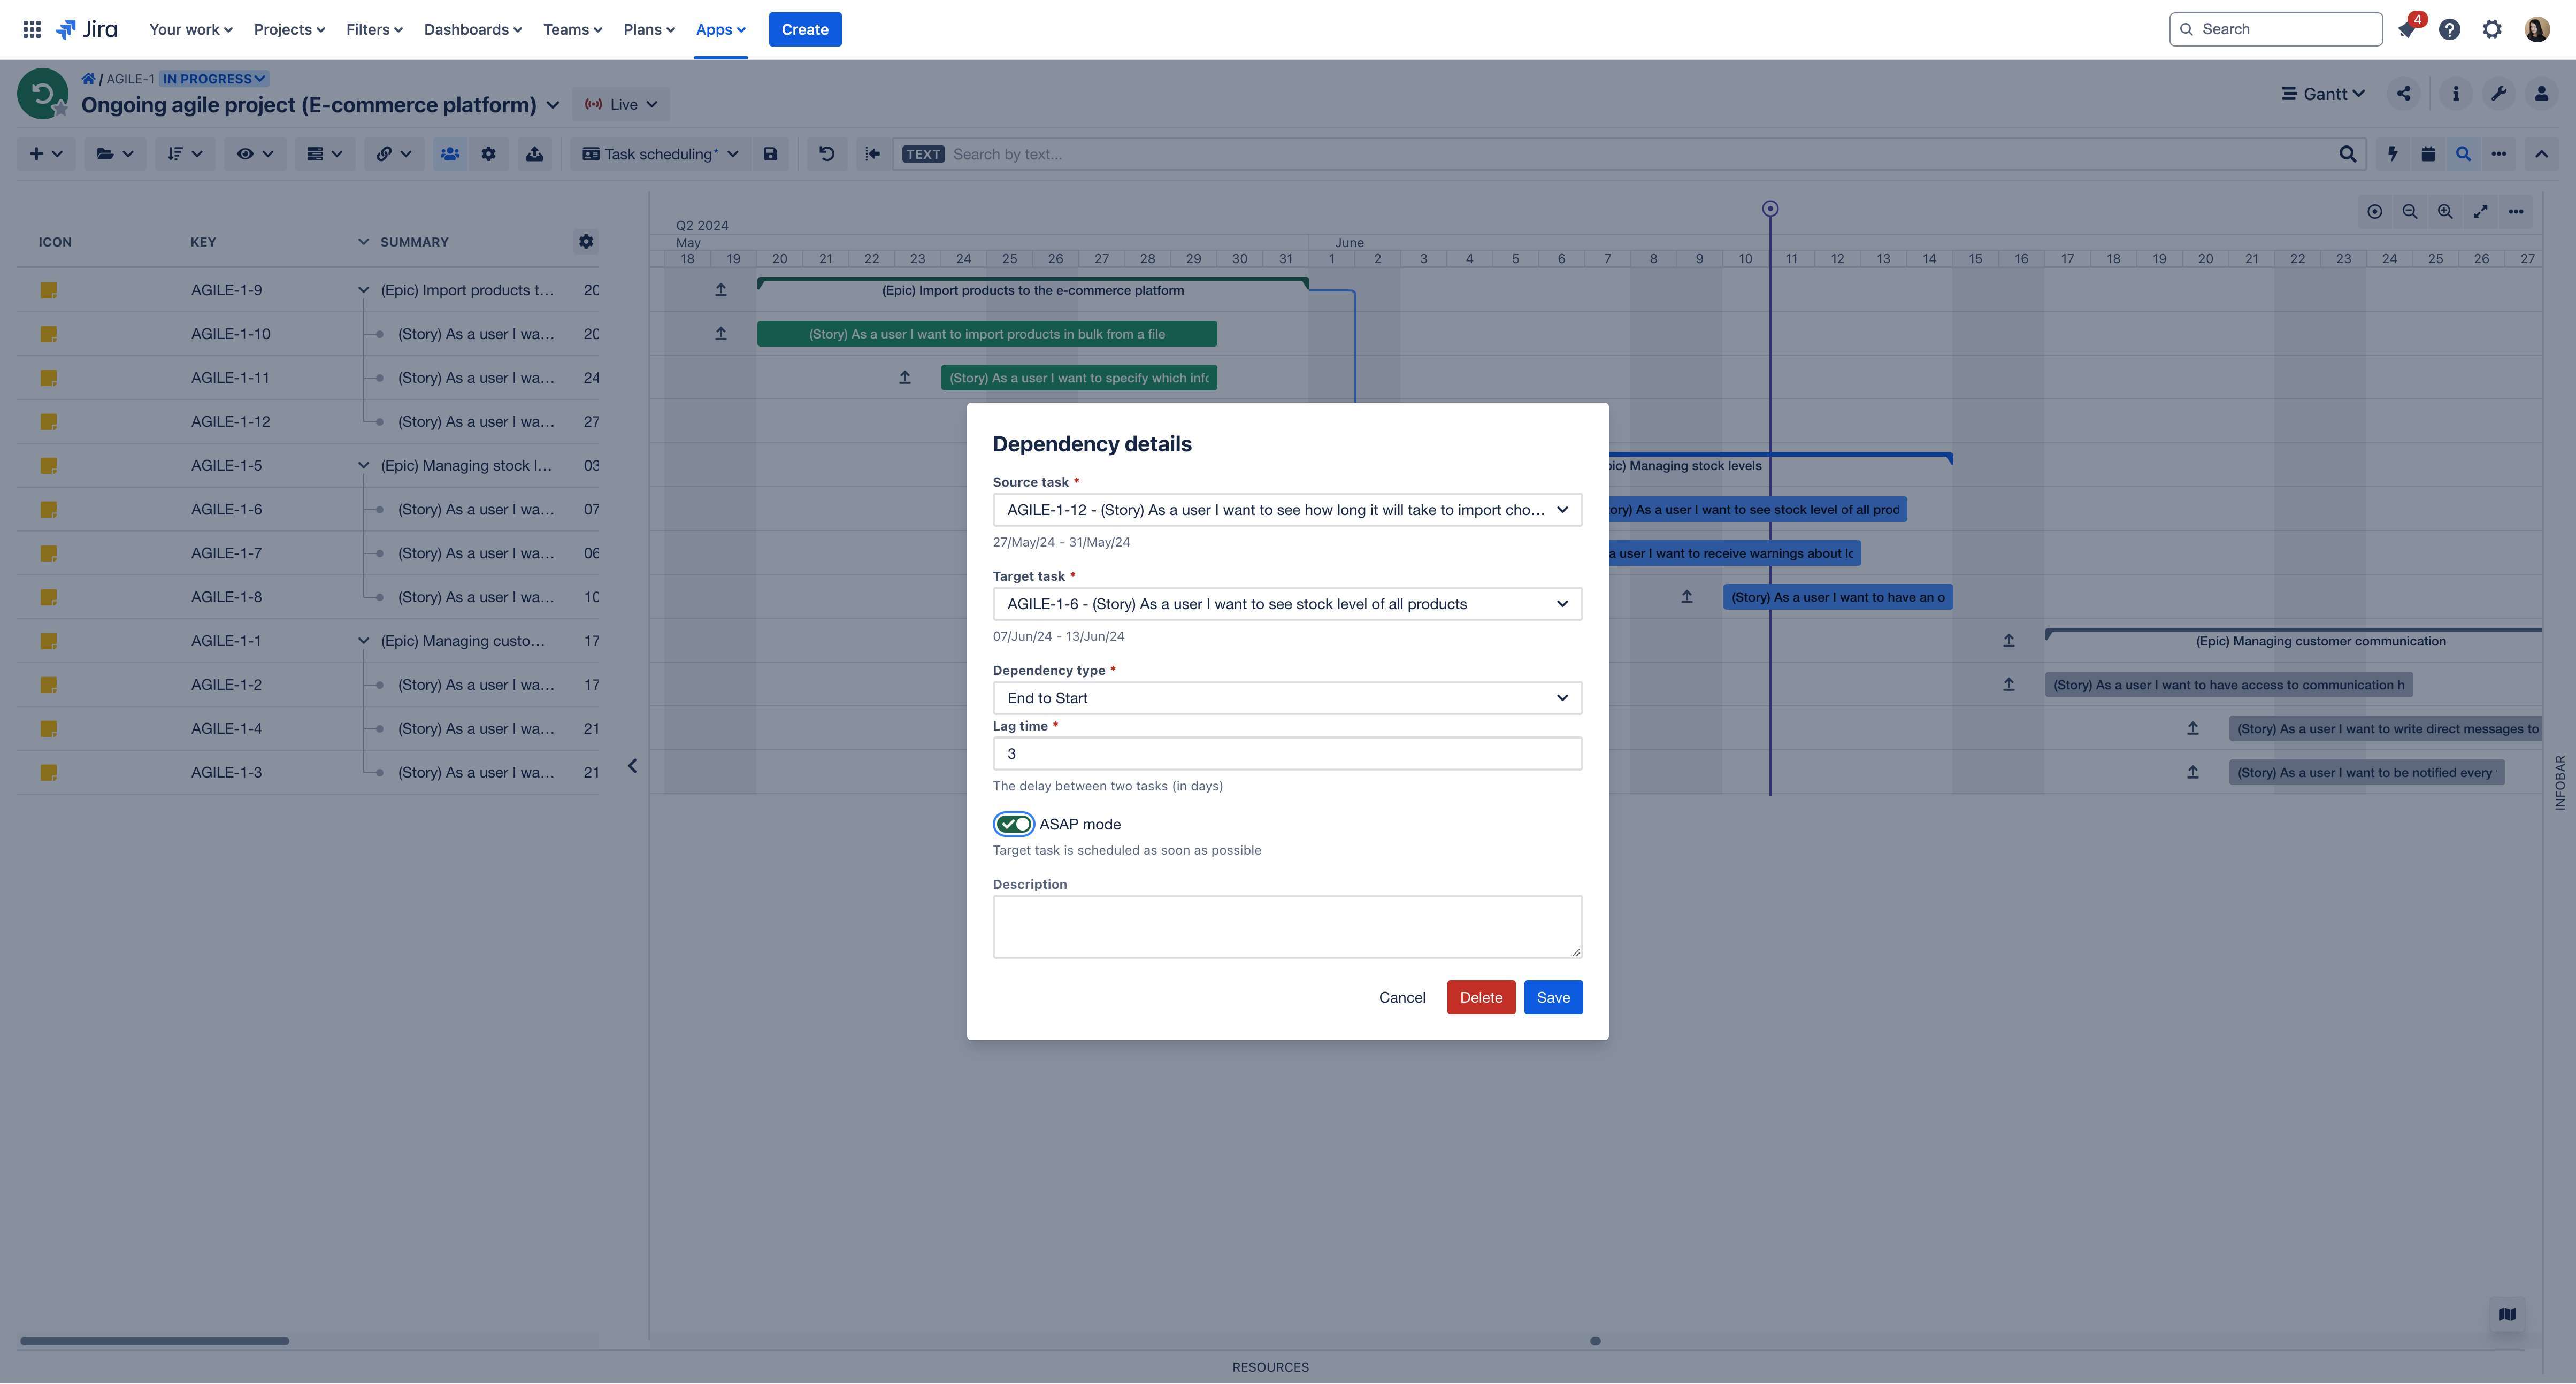Click the red Delete button

click(x=1481, y=998)
